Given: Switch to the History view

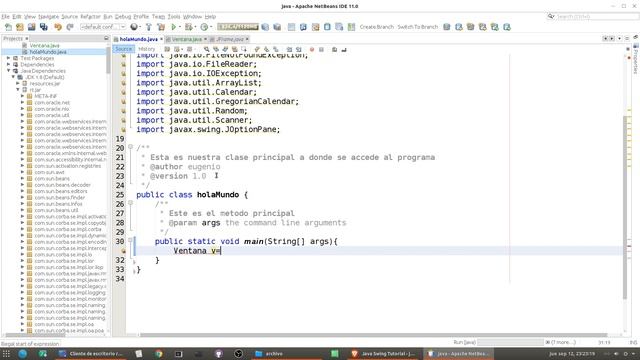Looking at the screenshot, I should click(147, 49).
